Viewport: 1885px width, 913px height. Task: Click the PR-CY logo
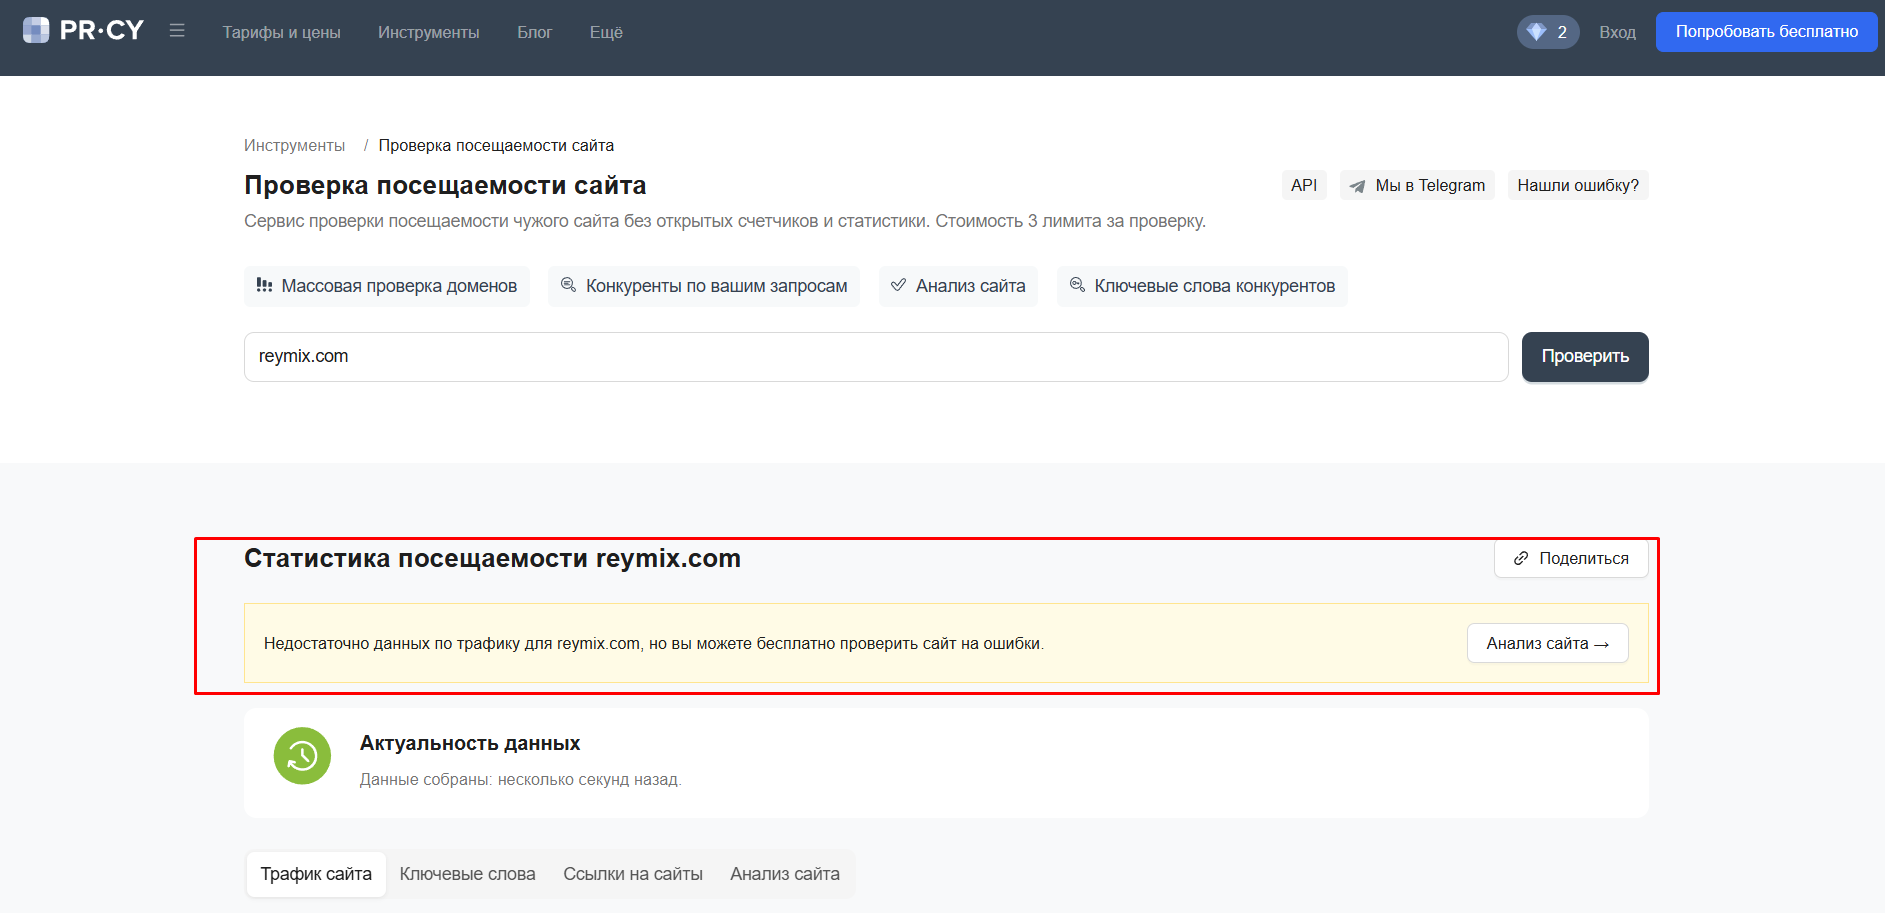coord(83,31)
